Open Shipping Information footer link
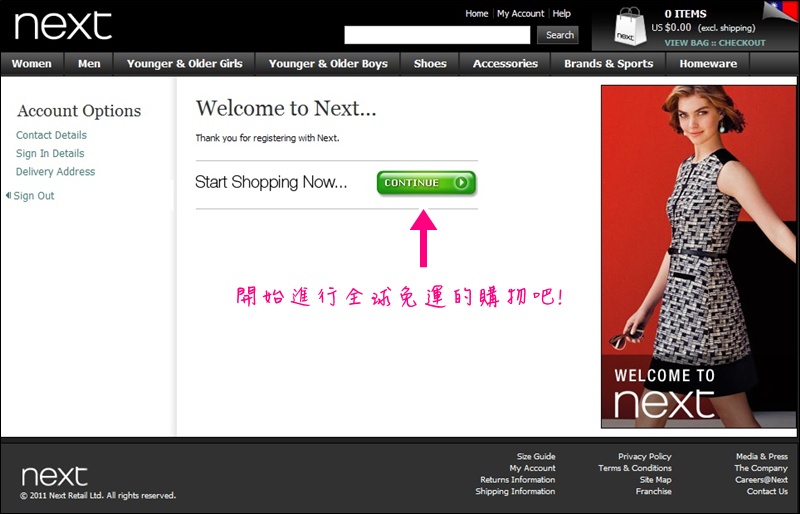 (515, 492)
